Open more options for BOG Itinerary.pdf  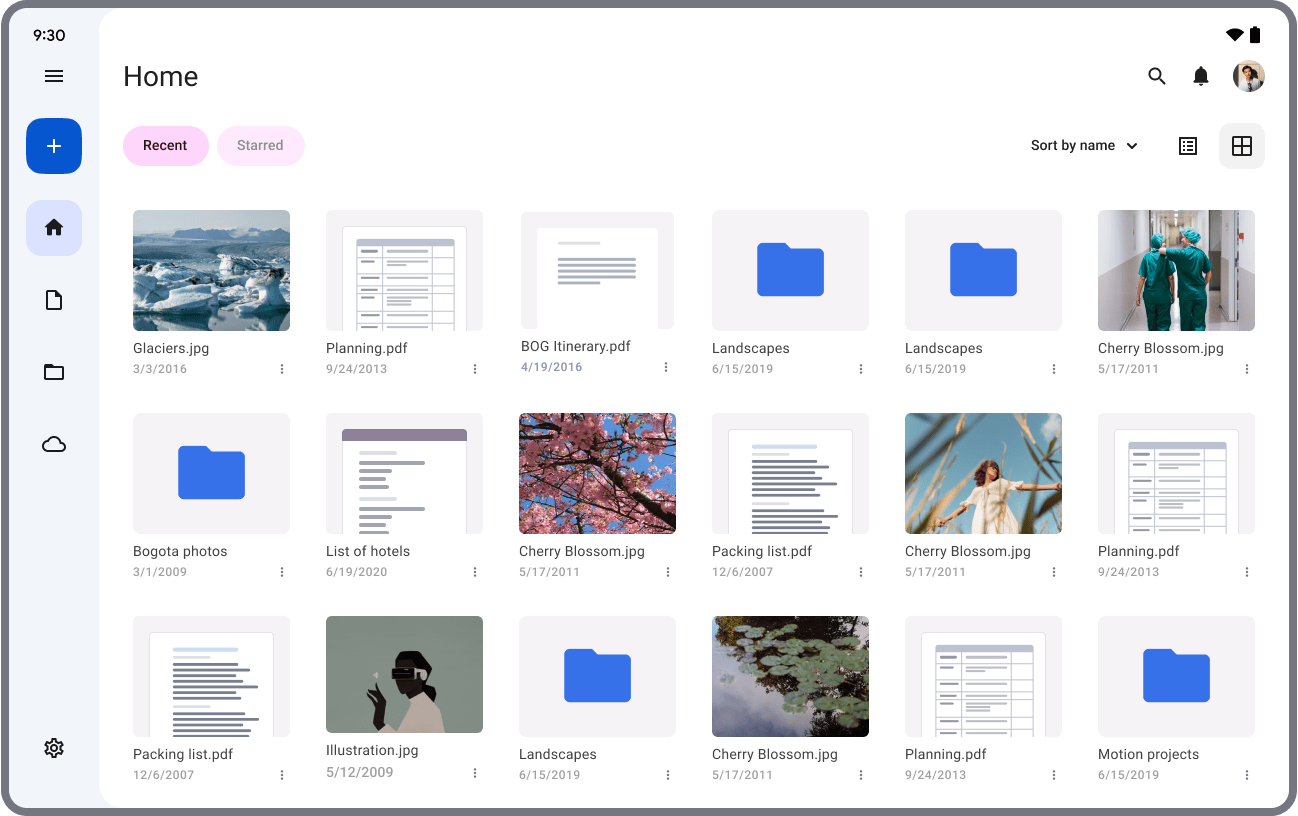pos(666,367)
